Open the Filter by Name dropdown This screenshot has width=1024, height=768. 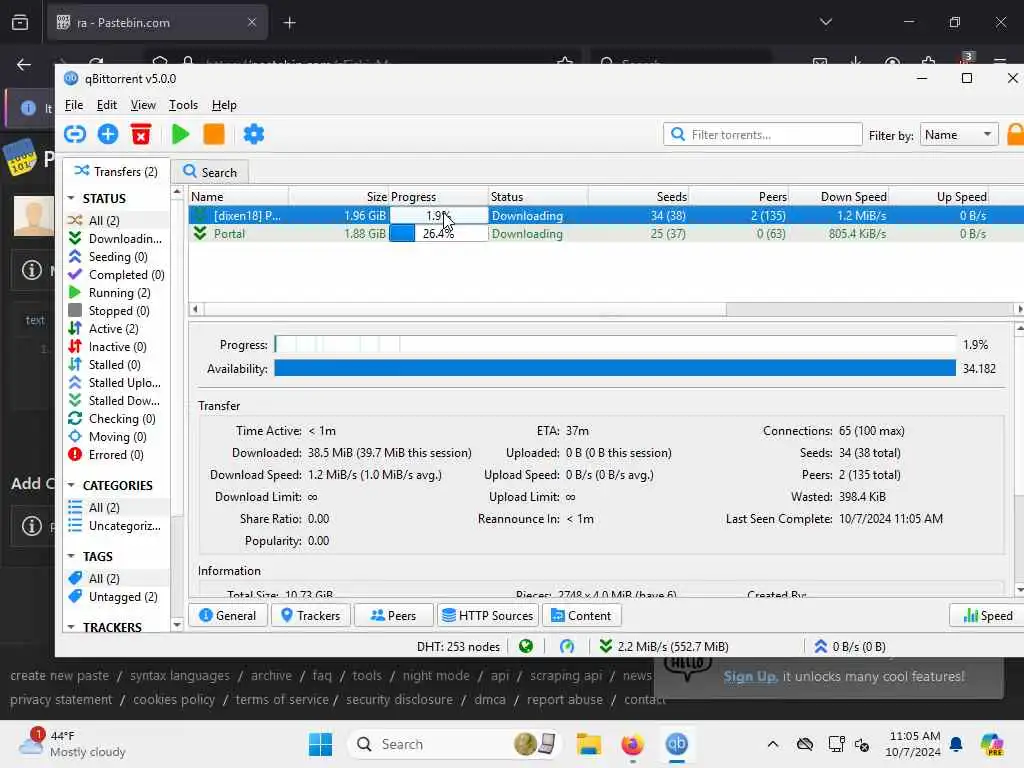click(x=959, y=135)
